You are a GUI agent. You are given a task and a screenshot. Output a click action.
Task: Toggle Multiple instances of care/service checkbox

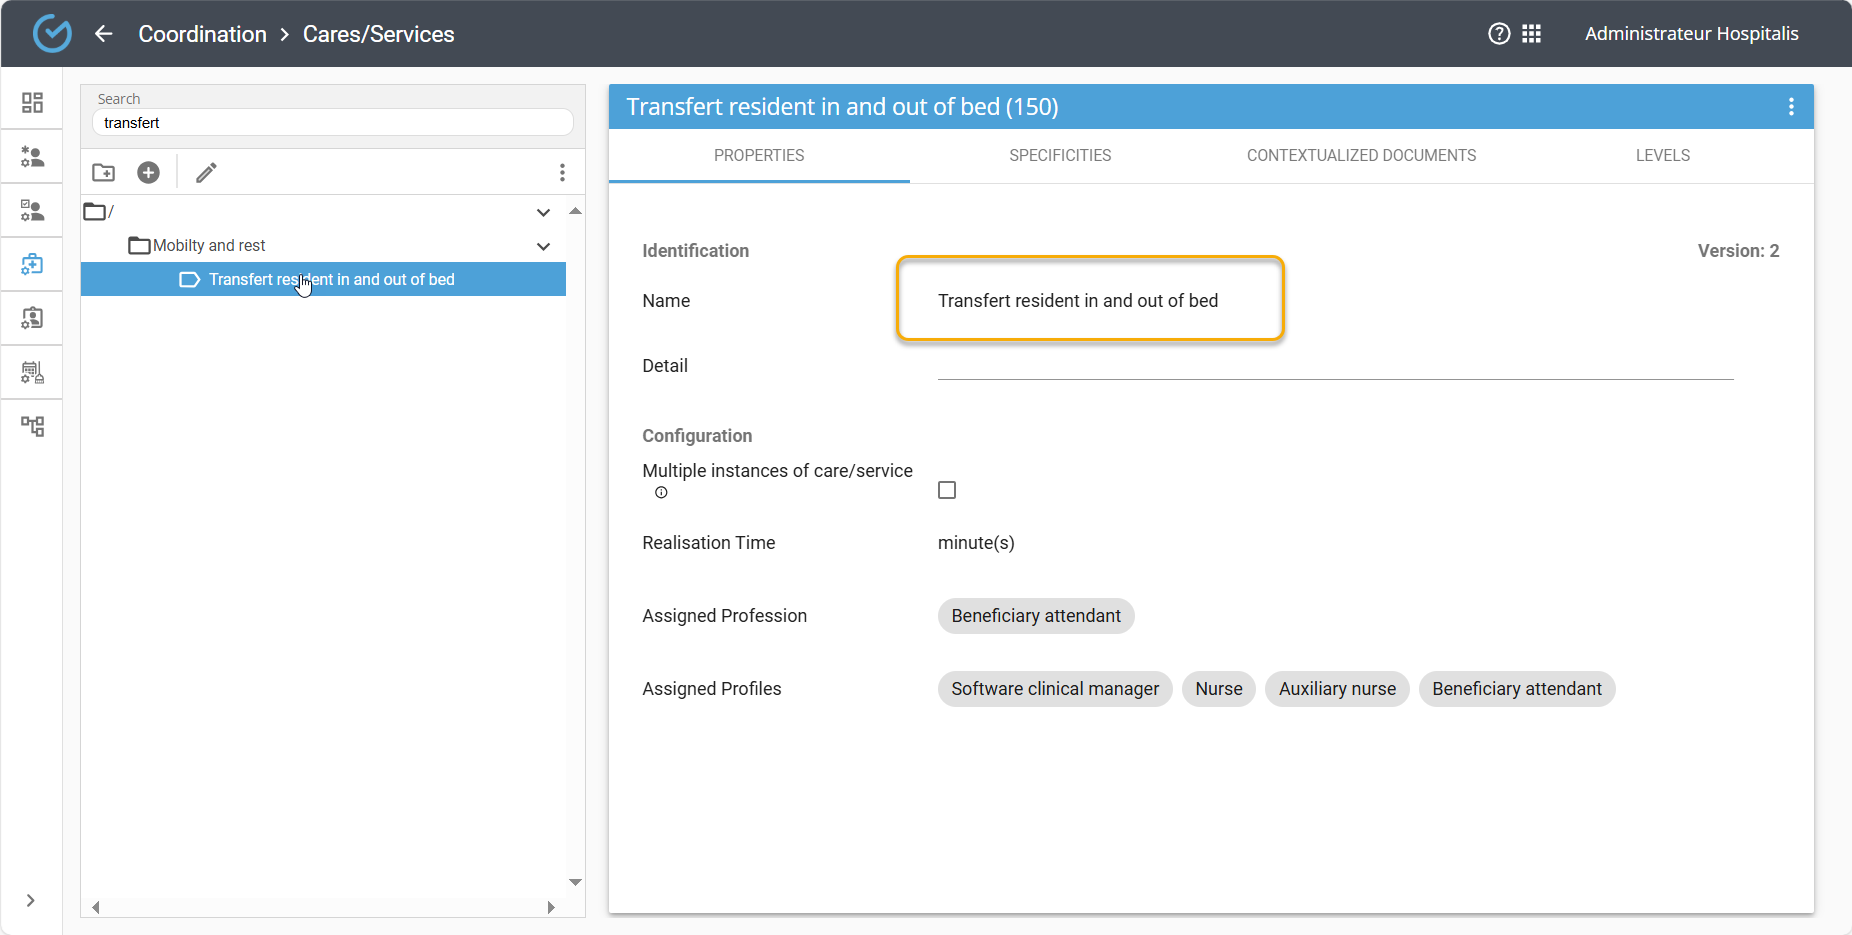pyautogui.click(x=946, y=490)
